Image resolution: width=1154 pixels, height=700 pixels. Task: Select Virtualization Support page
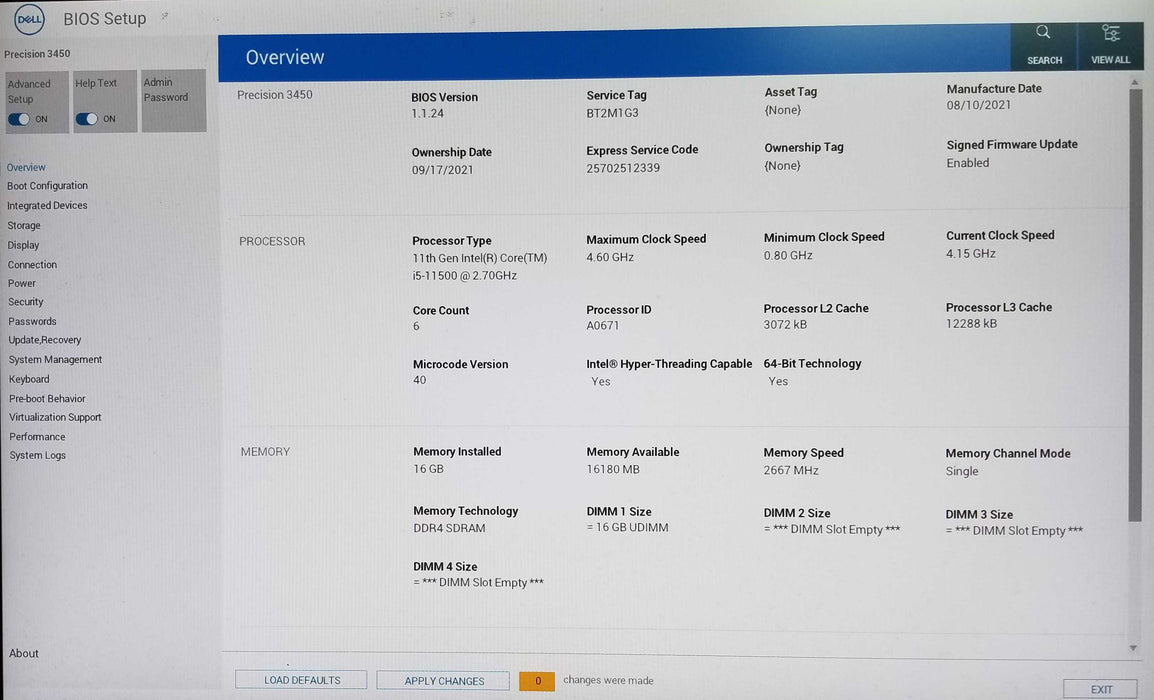[x=54, y=417]
